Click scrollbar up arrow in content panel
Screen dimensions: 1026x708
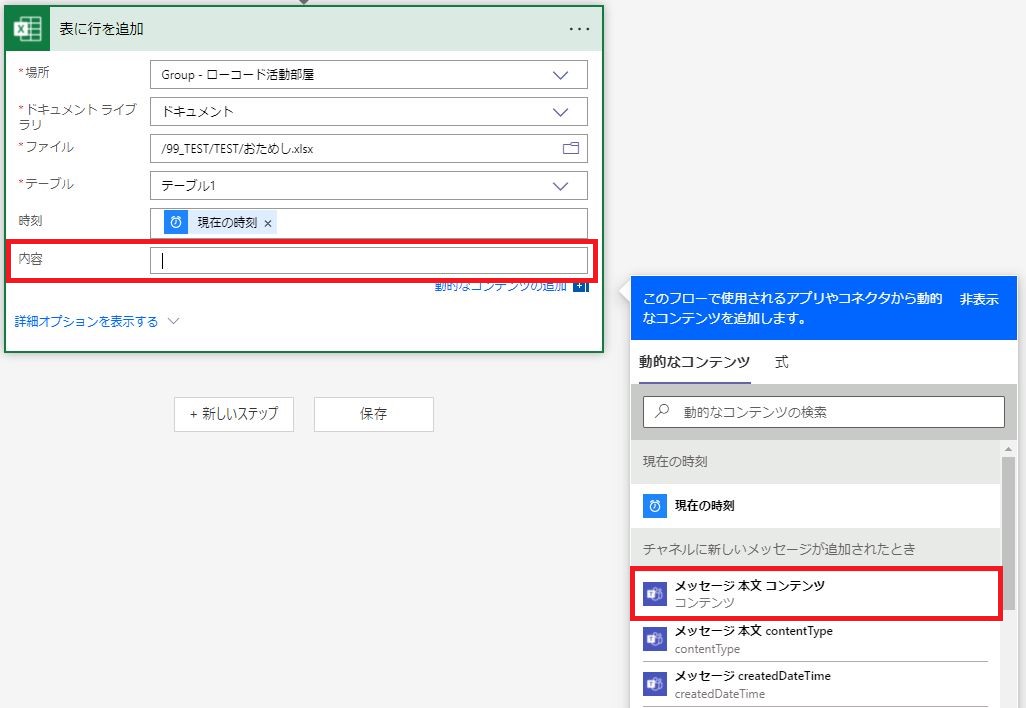pos(1008,449)
